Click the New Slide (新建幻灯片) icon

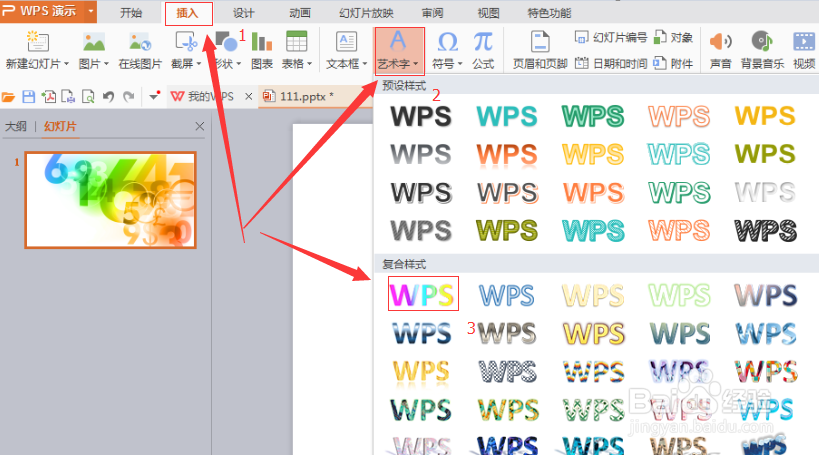point(38,41)
